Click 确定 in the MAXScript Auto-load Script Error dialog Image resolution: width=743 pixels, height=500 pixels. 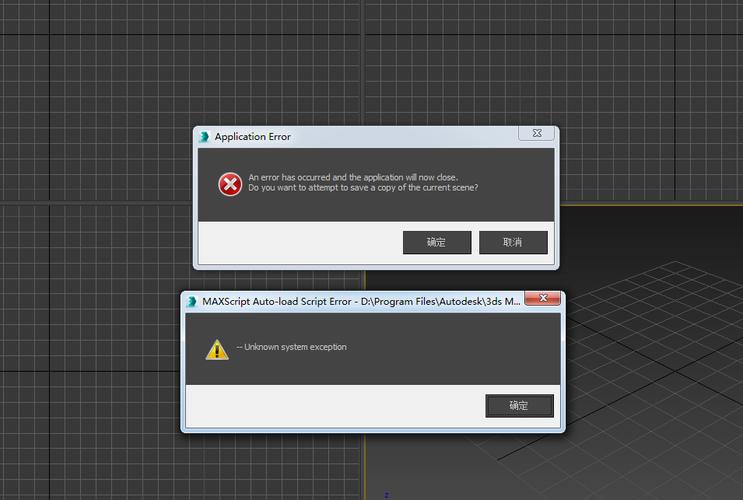pos(519,406)
